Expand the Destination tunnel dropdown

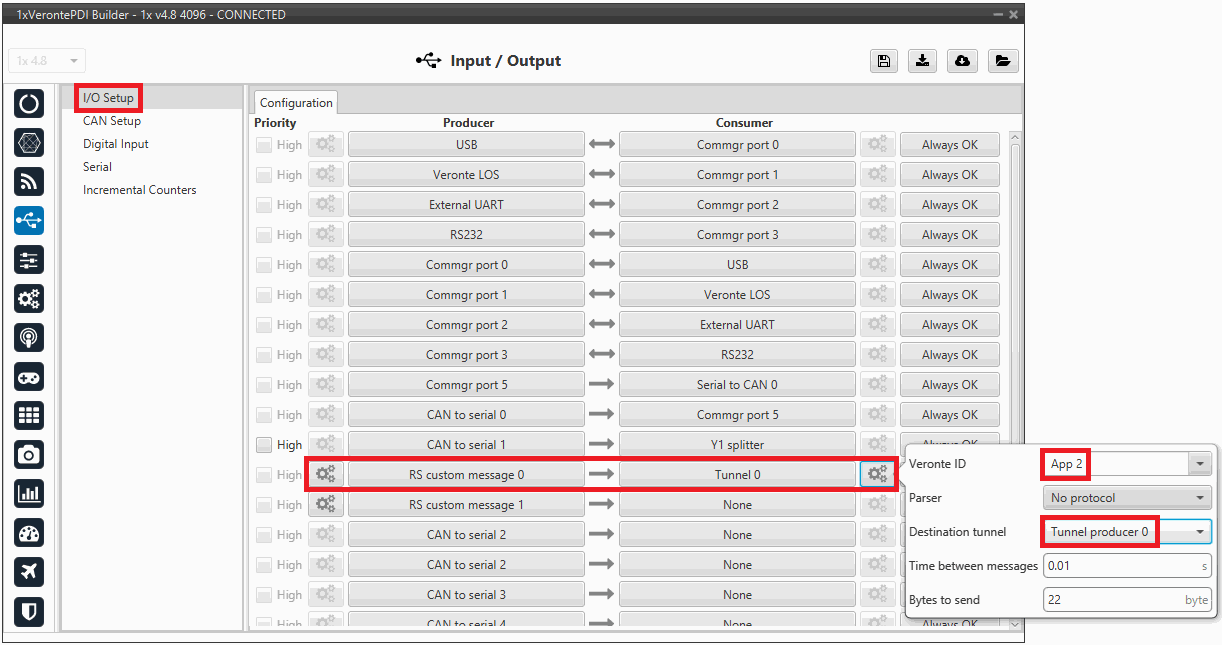(x=1199, y=532)
